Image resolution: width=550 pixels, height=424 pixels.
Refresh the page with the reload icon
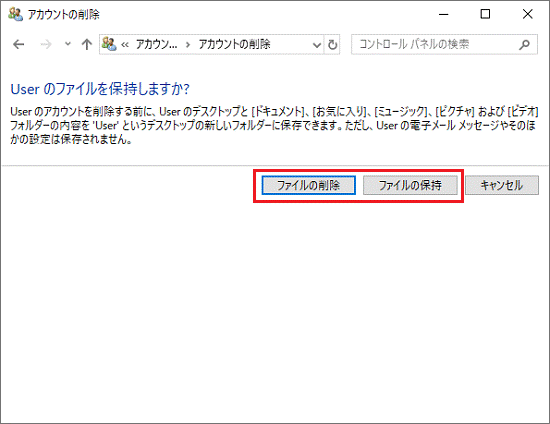pyautogui.click(x=332, y=45)
